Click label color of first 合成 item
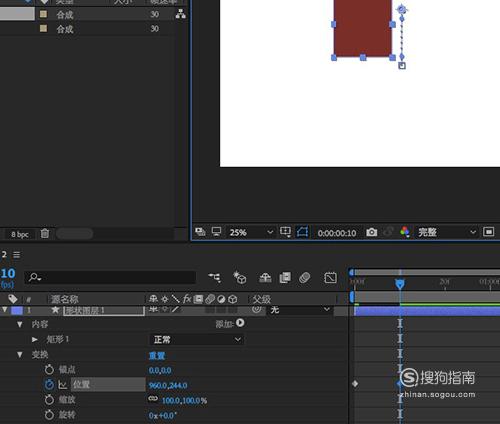This screenshot has width=500, height=424. tap(43, 14)
